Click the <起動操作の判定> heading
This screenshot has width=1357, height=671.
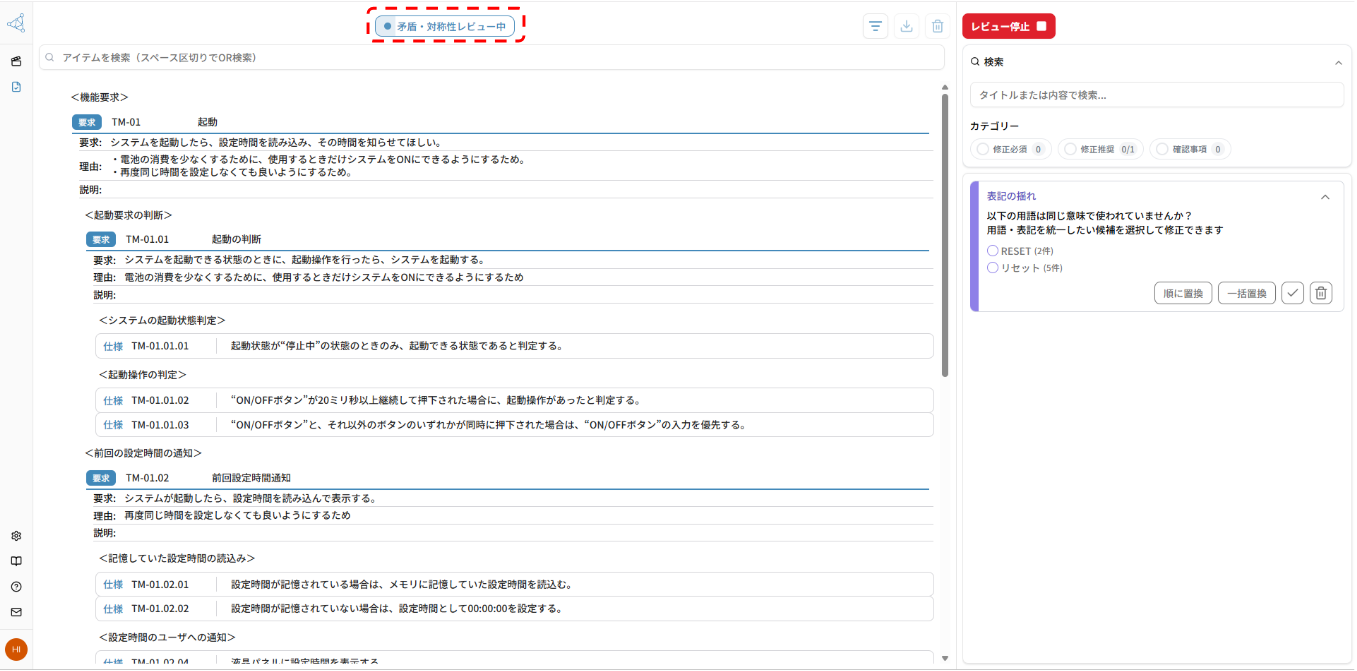click(x=143, y=374)
